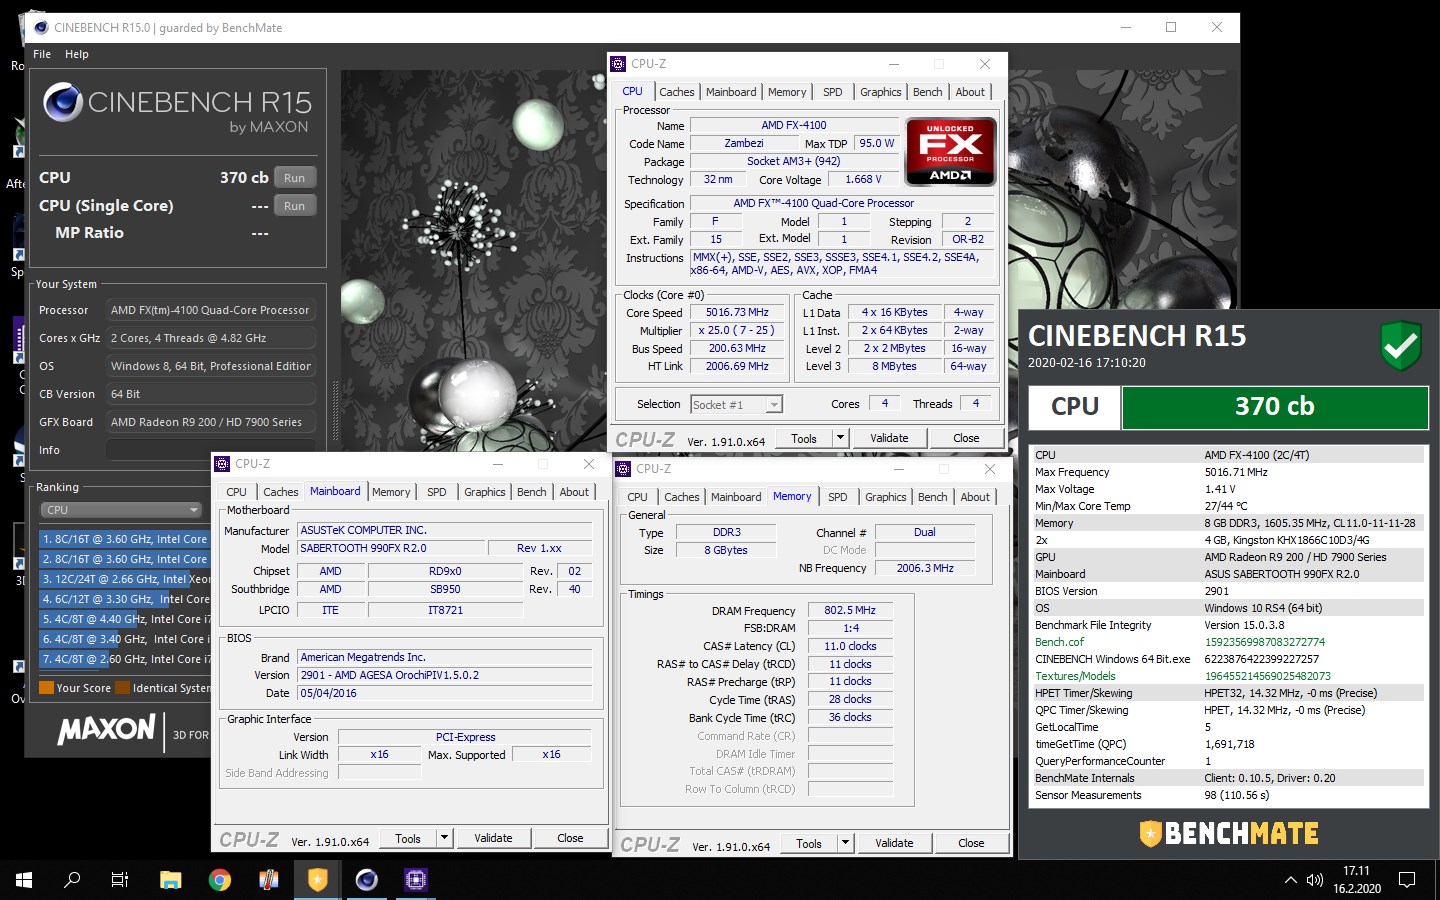The height and width of the screenshot is (900, 1440).
Task: Click Validate in CPU-tab CPU-Z window
Action: point(889,438)
